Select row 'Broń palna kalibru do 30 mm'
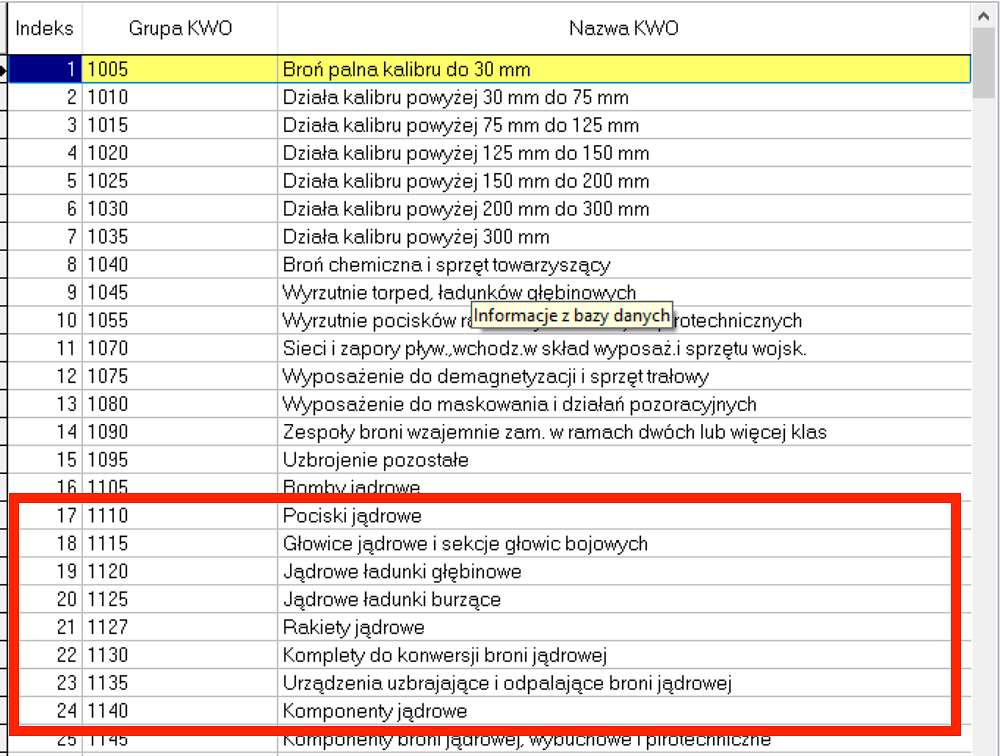Screen dimensions: 1000x756 point(490,69)
